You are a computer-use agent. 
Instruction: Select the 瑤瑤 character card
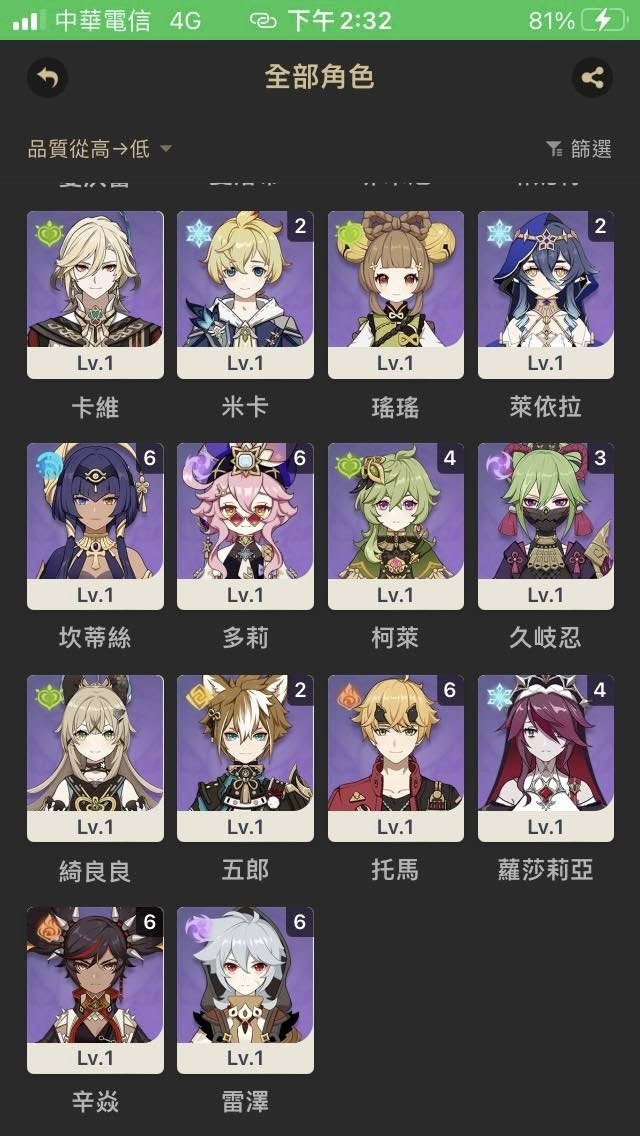point(396,295)
